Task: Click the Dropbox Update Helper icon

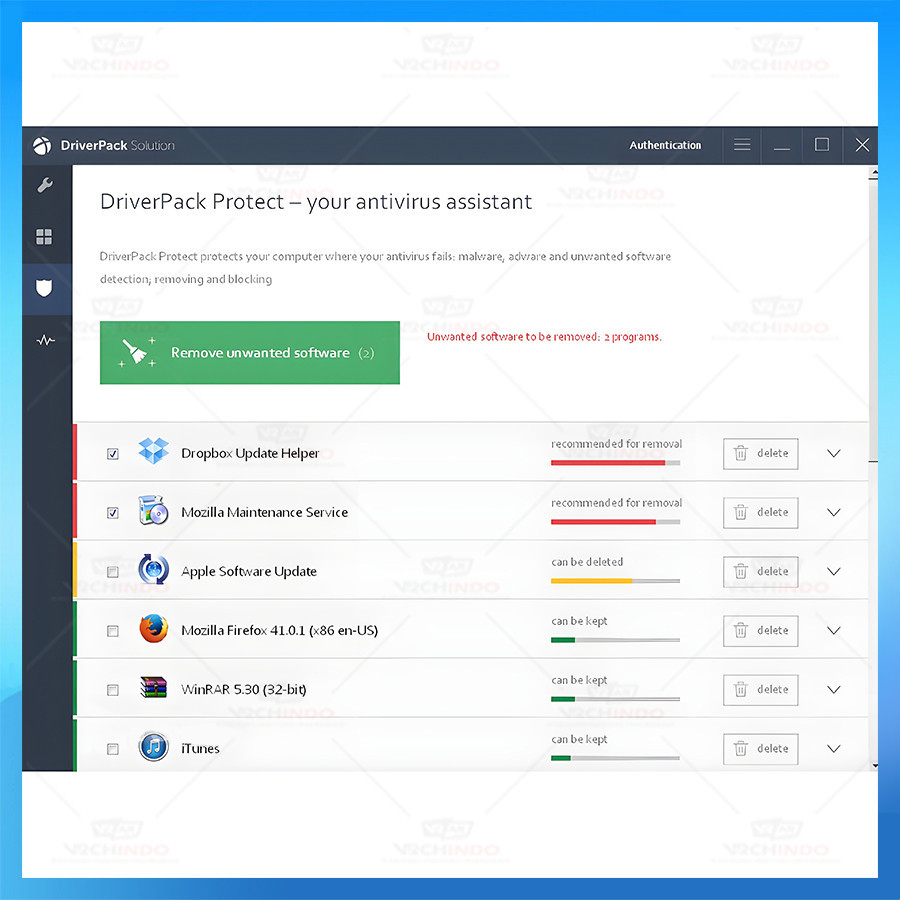Action: tap(153, 451)
